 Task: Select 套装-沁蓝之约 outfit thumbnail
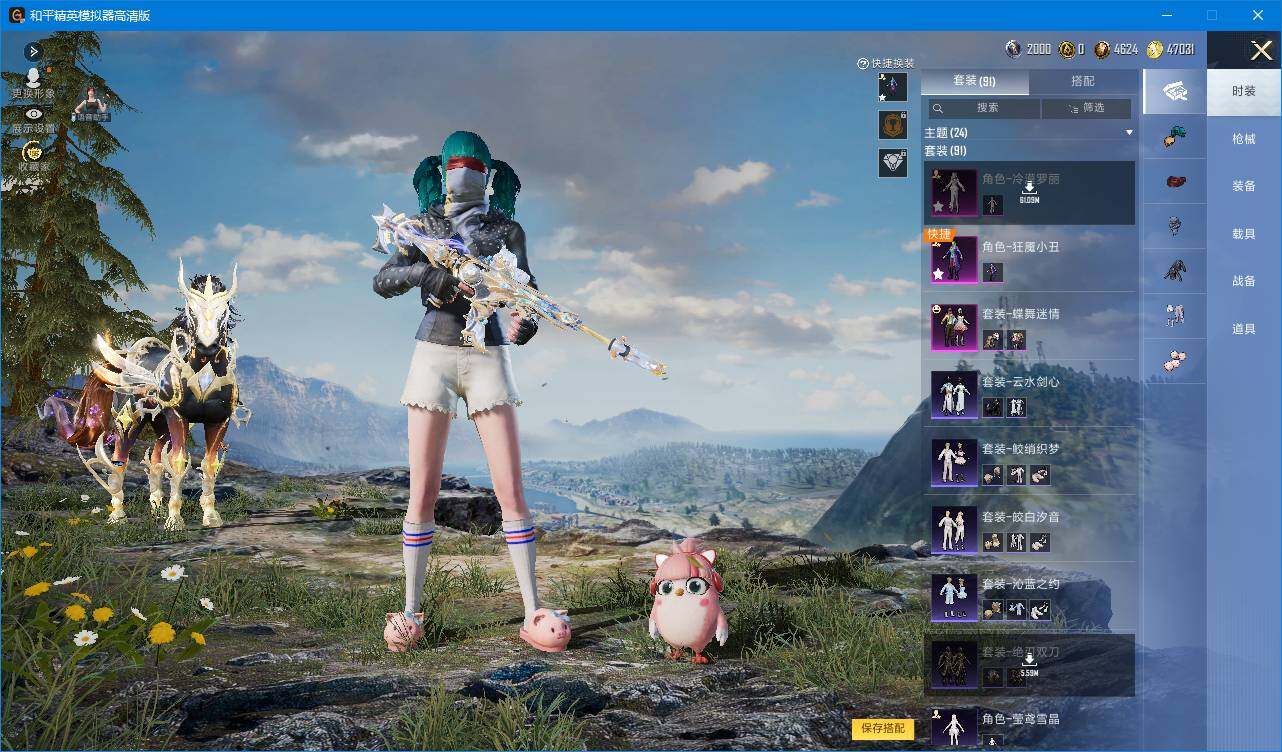954,597
